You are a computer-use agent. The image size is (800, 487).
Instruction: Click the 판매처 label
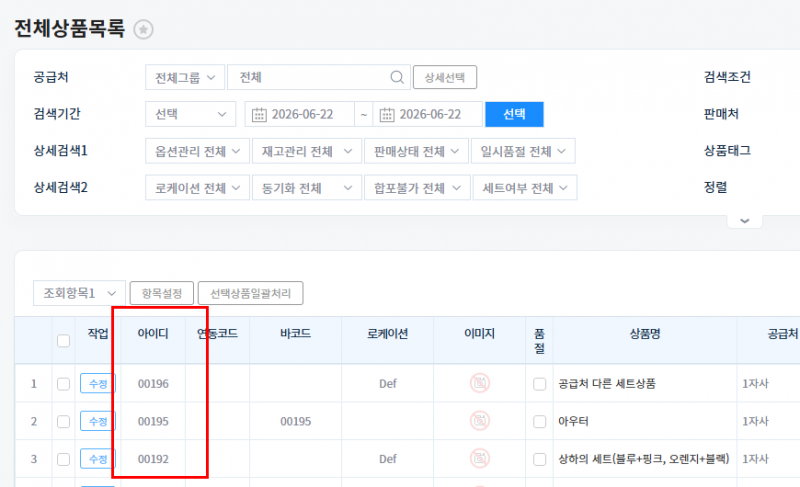tap(721, 114)
